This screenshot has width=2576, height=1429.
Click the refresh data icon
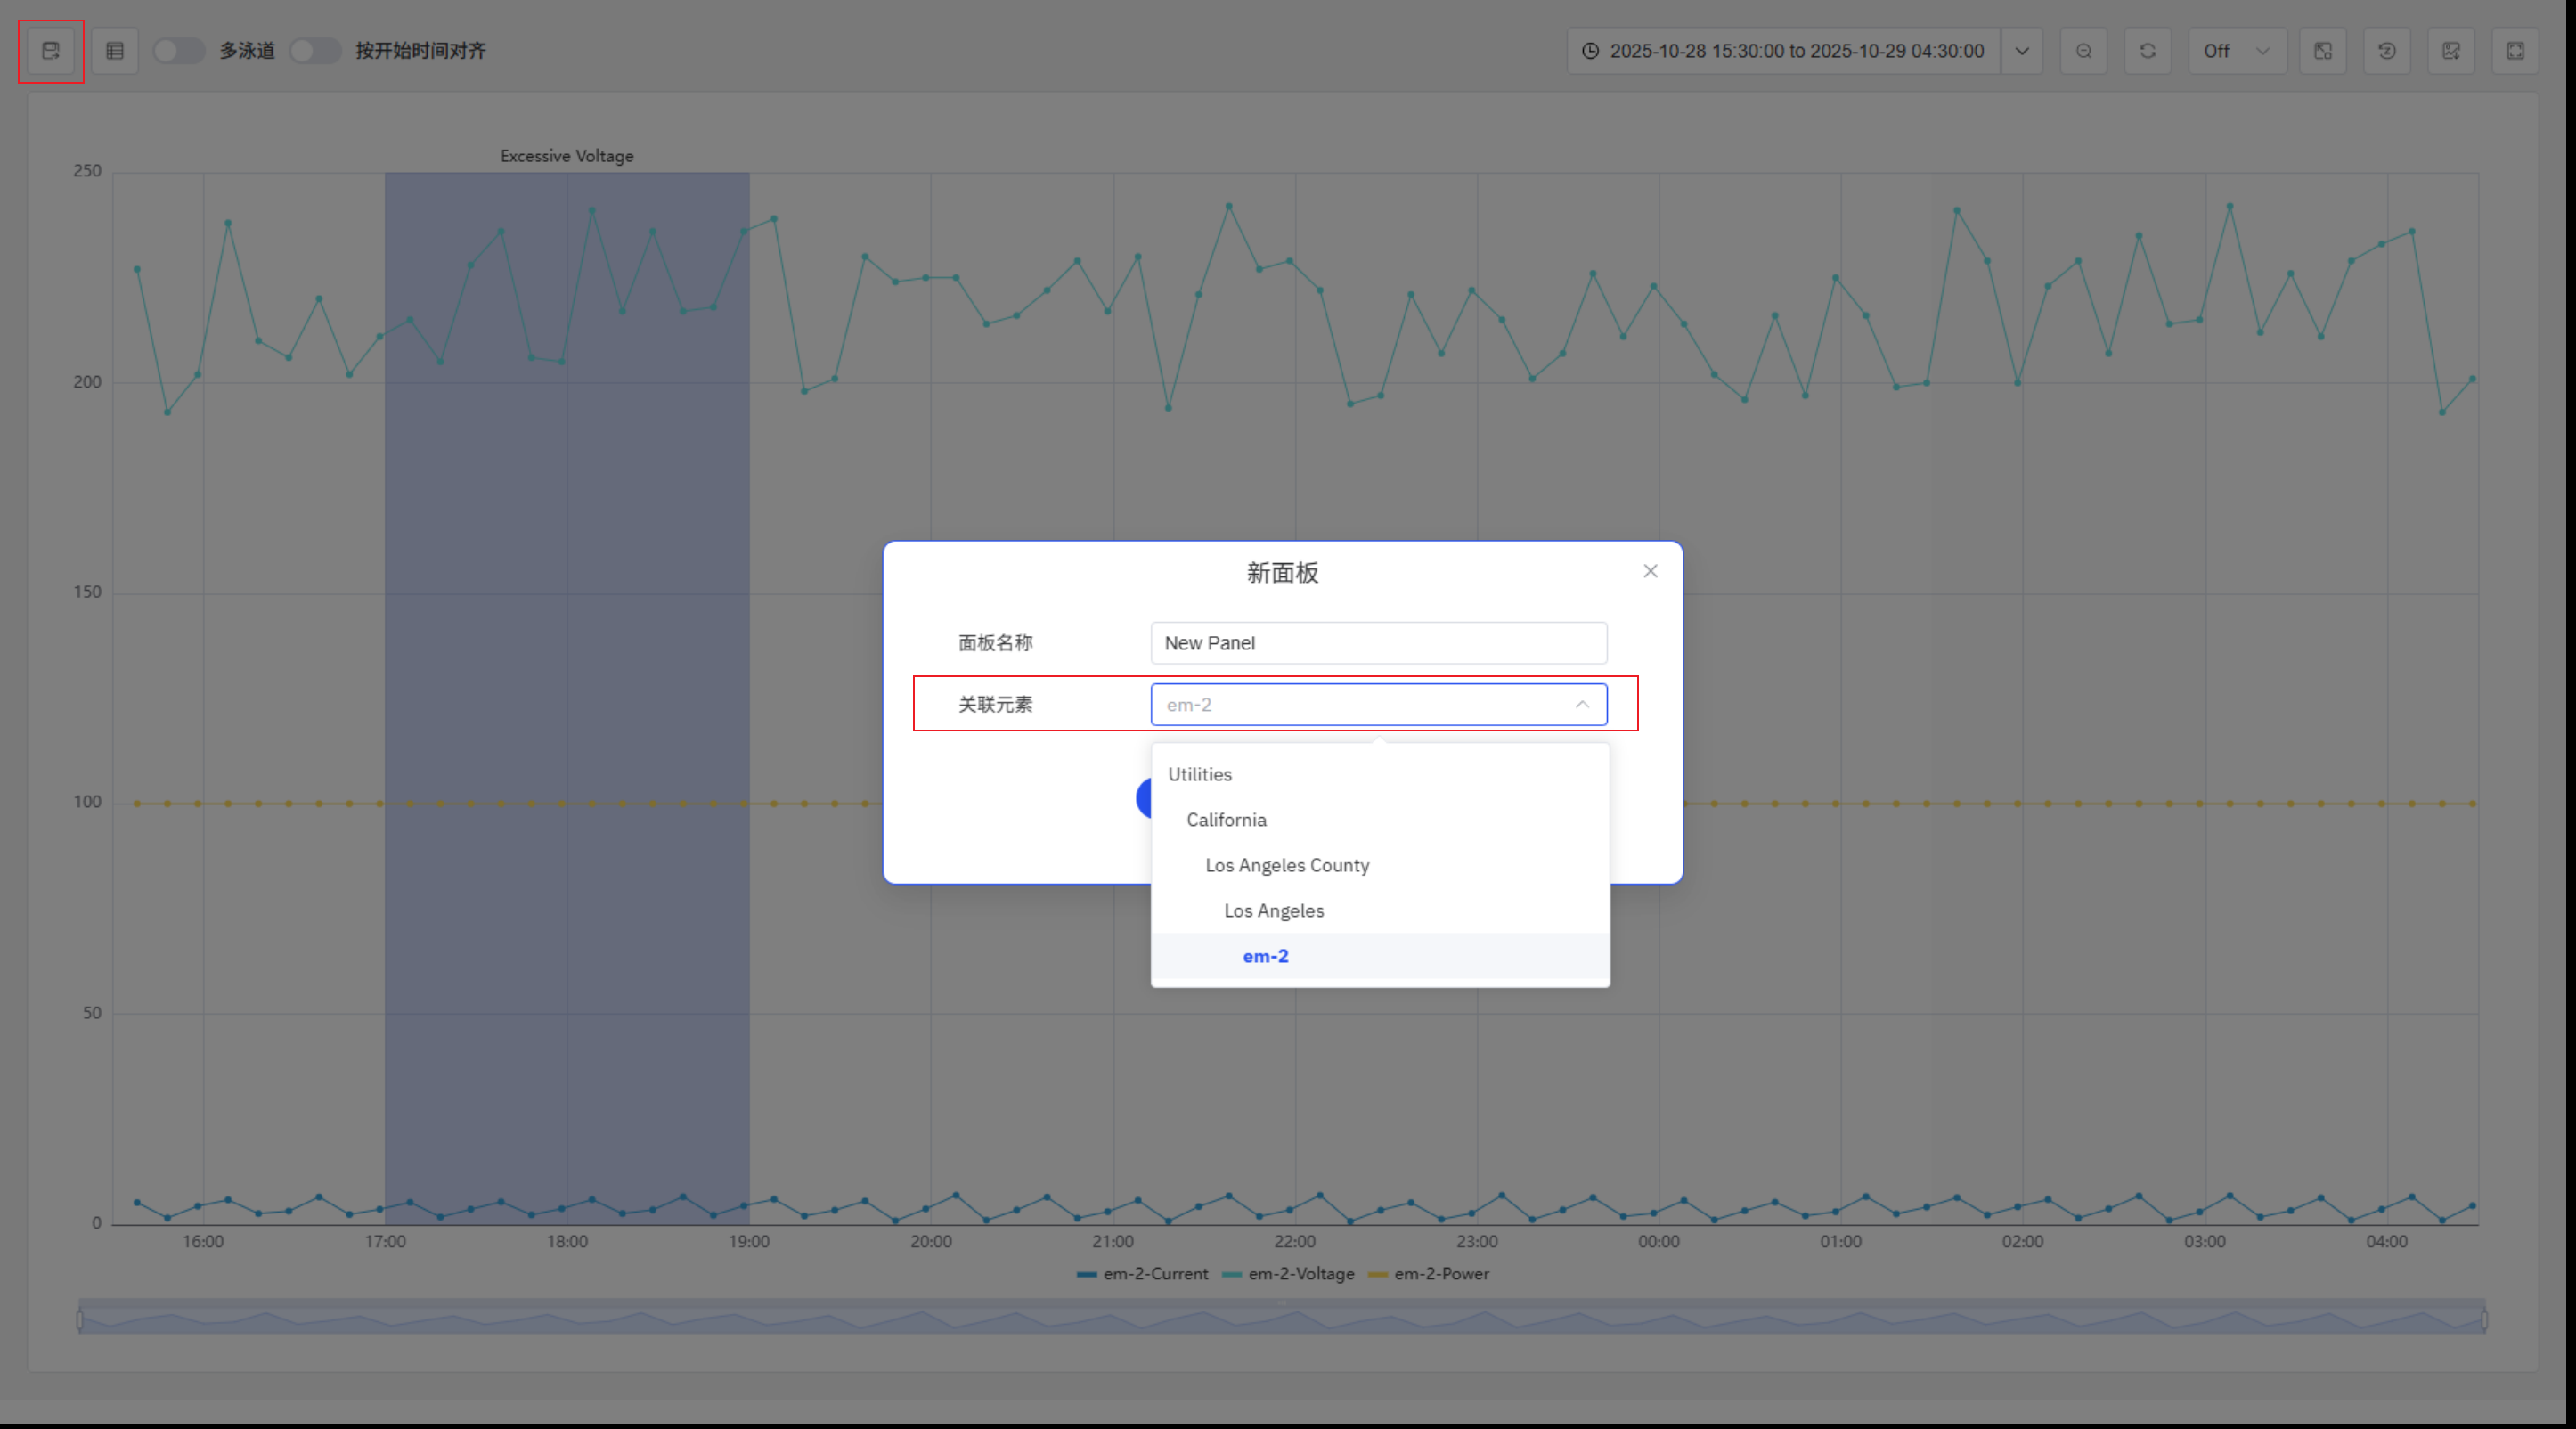tap(2147, 51)
